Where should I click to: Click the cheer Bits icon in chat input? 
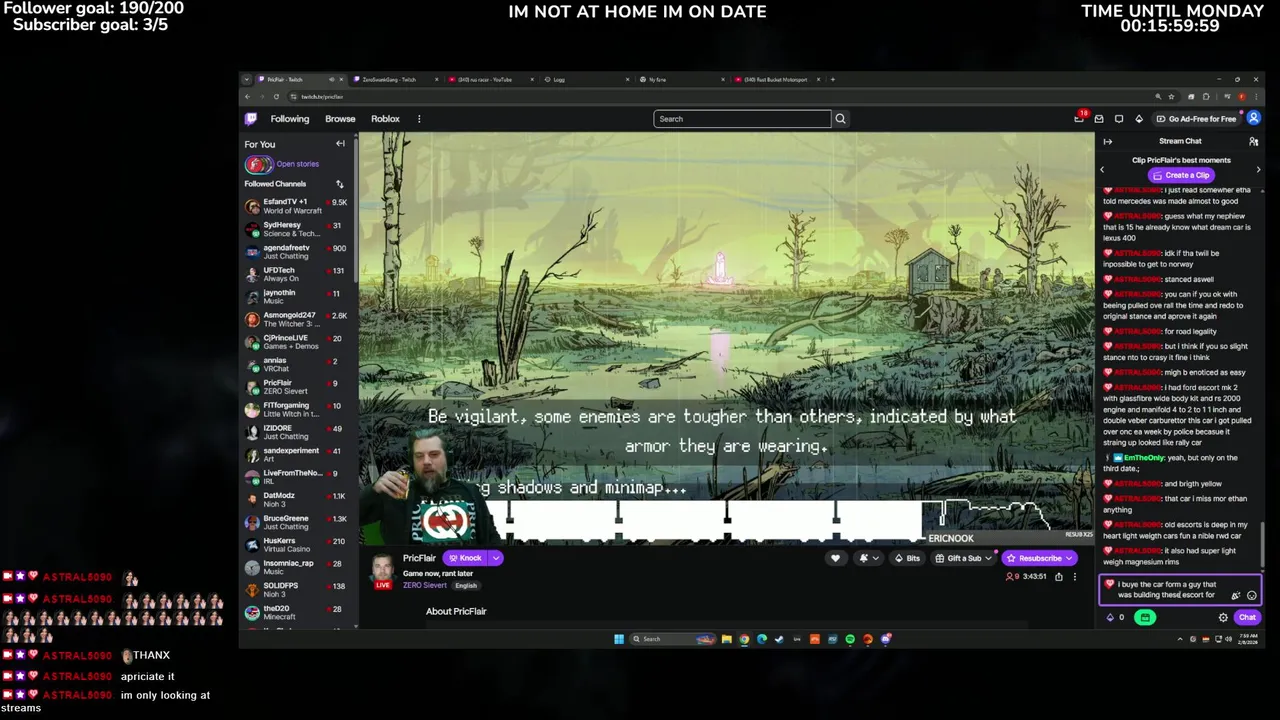point(1235,595)
